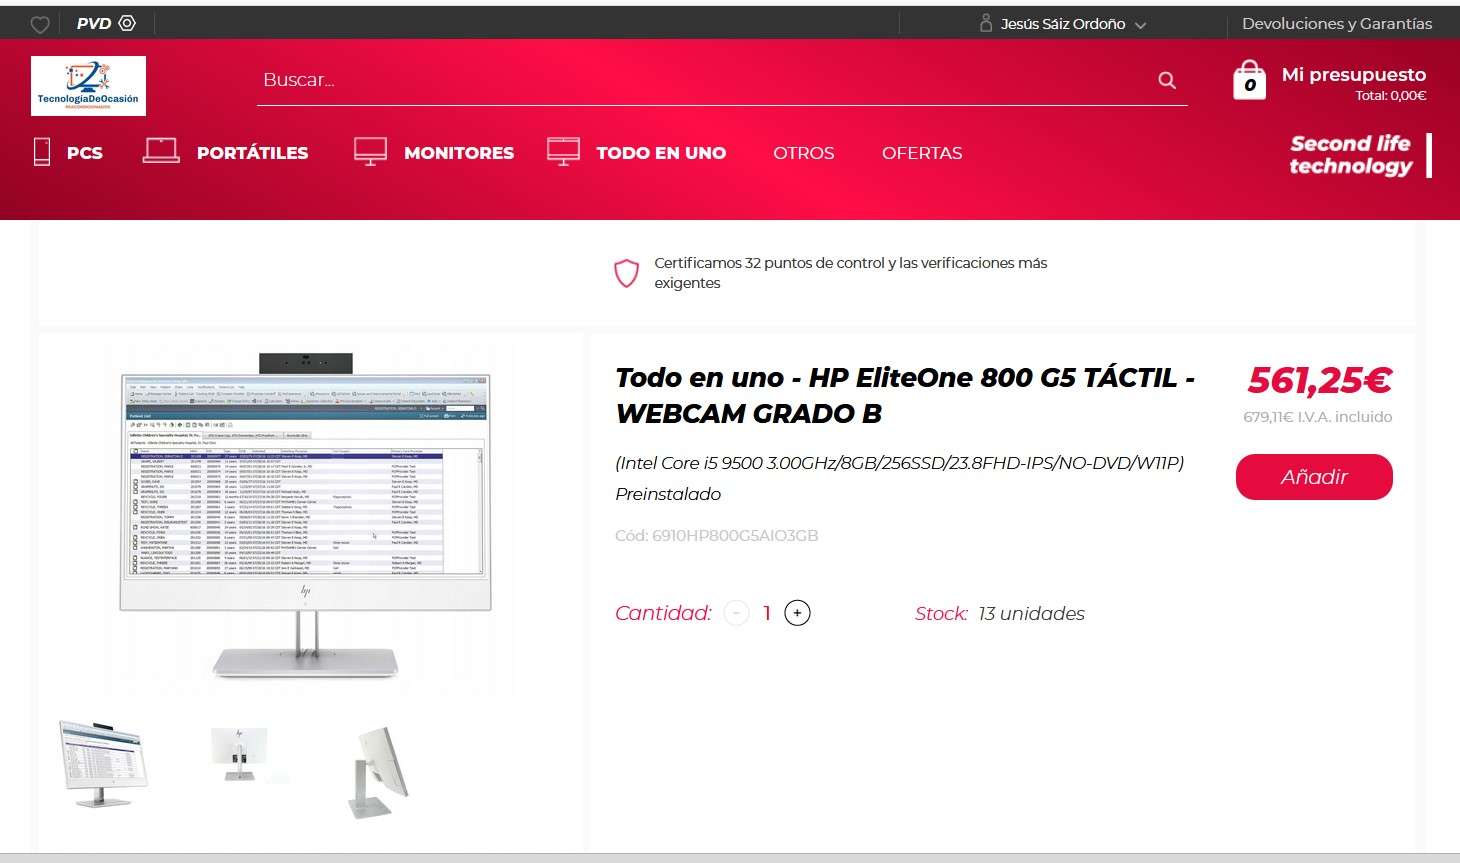The image size is (1460, 863).
Task: Go to the MONITORES category
Action: [458, 153]
